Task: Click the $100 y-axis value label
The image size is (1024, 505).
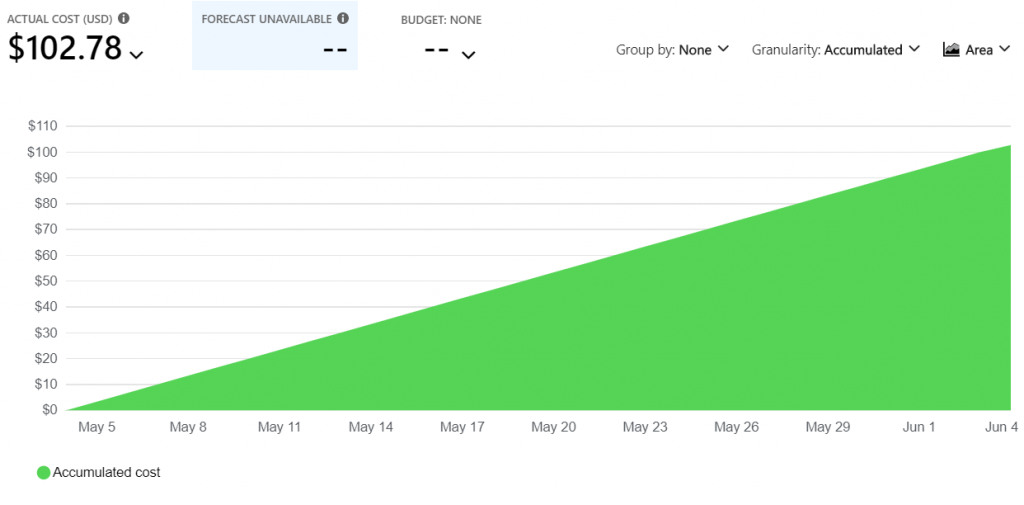Action: pos(42,152)
